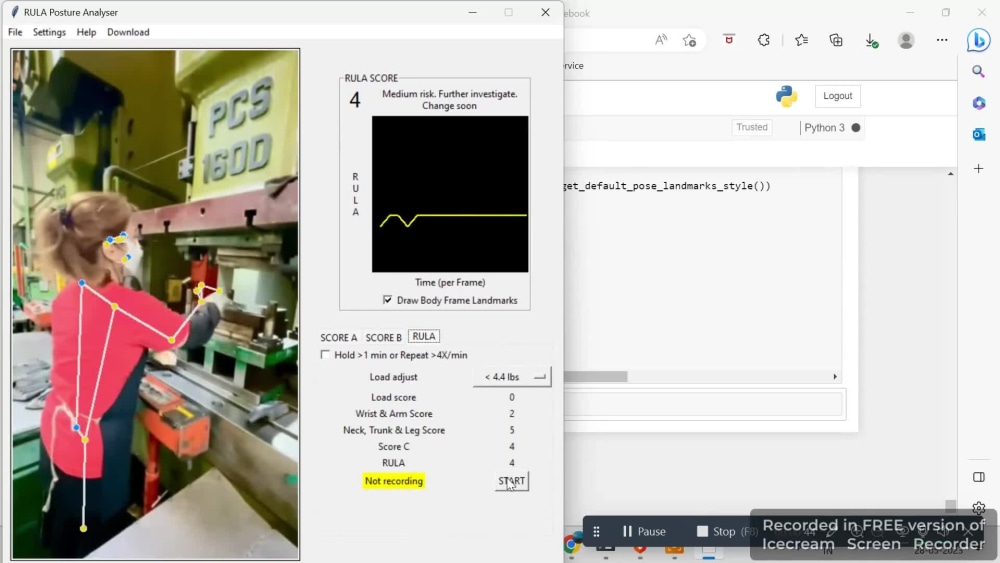This screenshot has width=1000, height=563.
Task: Open the Download menu
Action: [x=128, y=32]
